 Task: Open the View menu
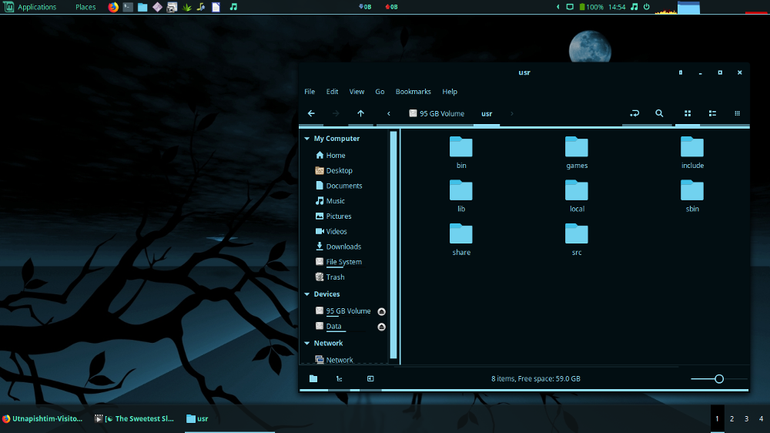pyautogui.click(x=357, y=91)
